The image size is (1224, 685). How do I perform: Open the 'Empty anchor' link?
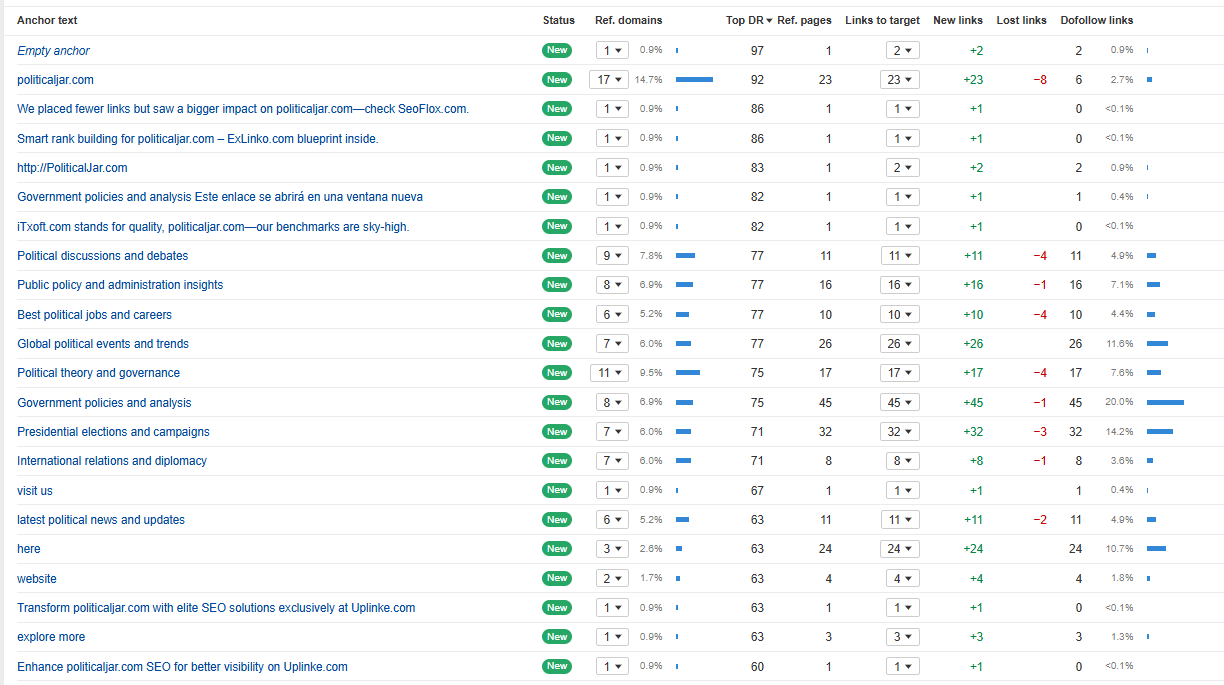[53, 51]
